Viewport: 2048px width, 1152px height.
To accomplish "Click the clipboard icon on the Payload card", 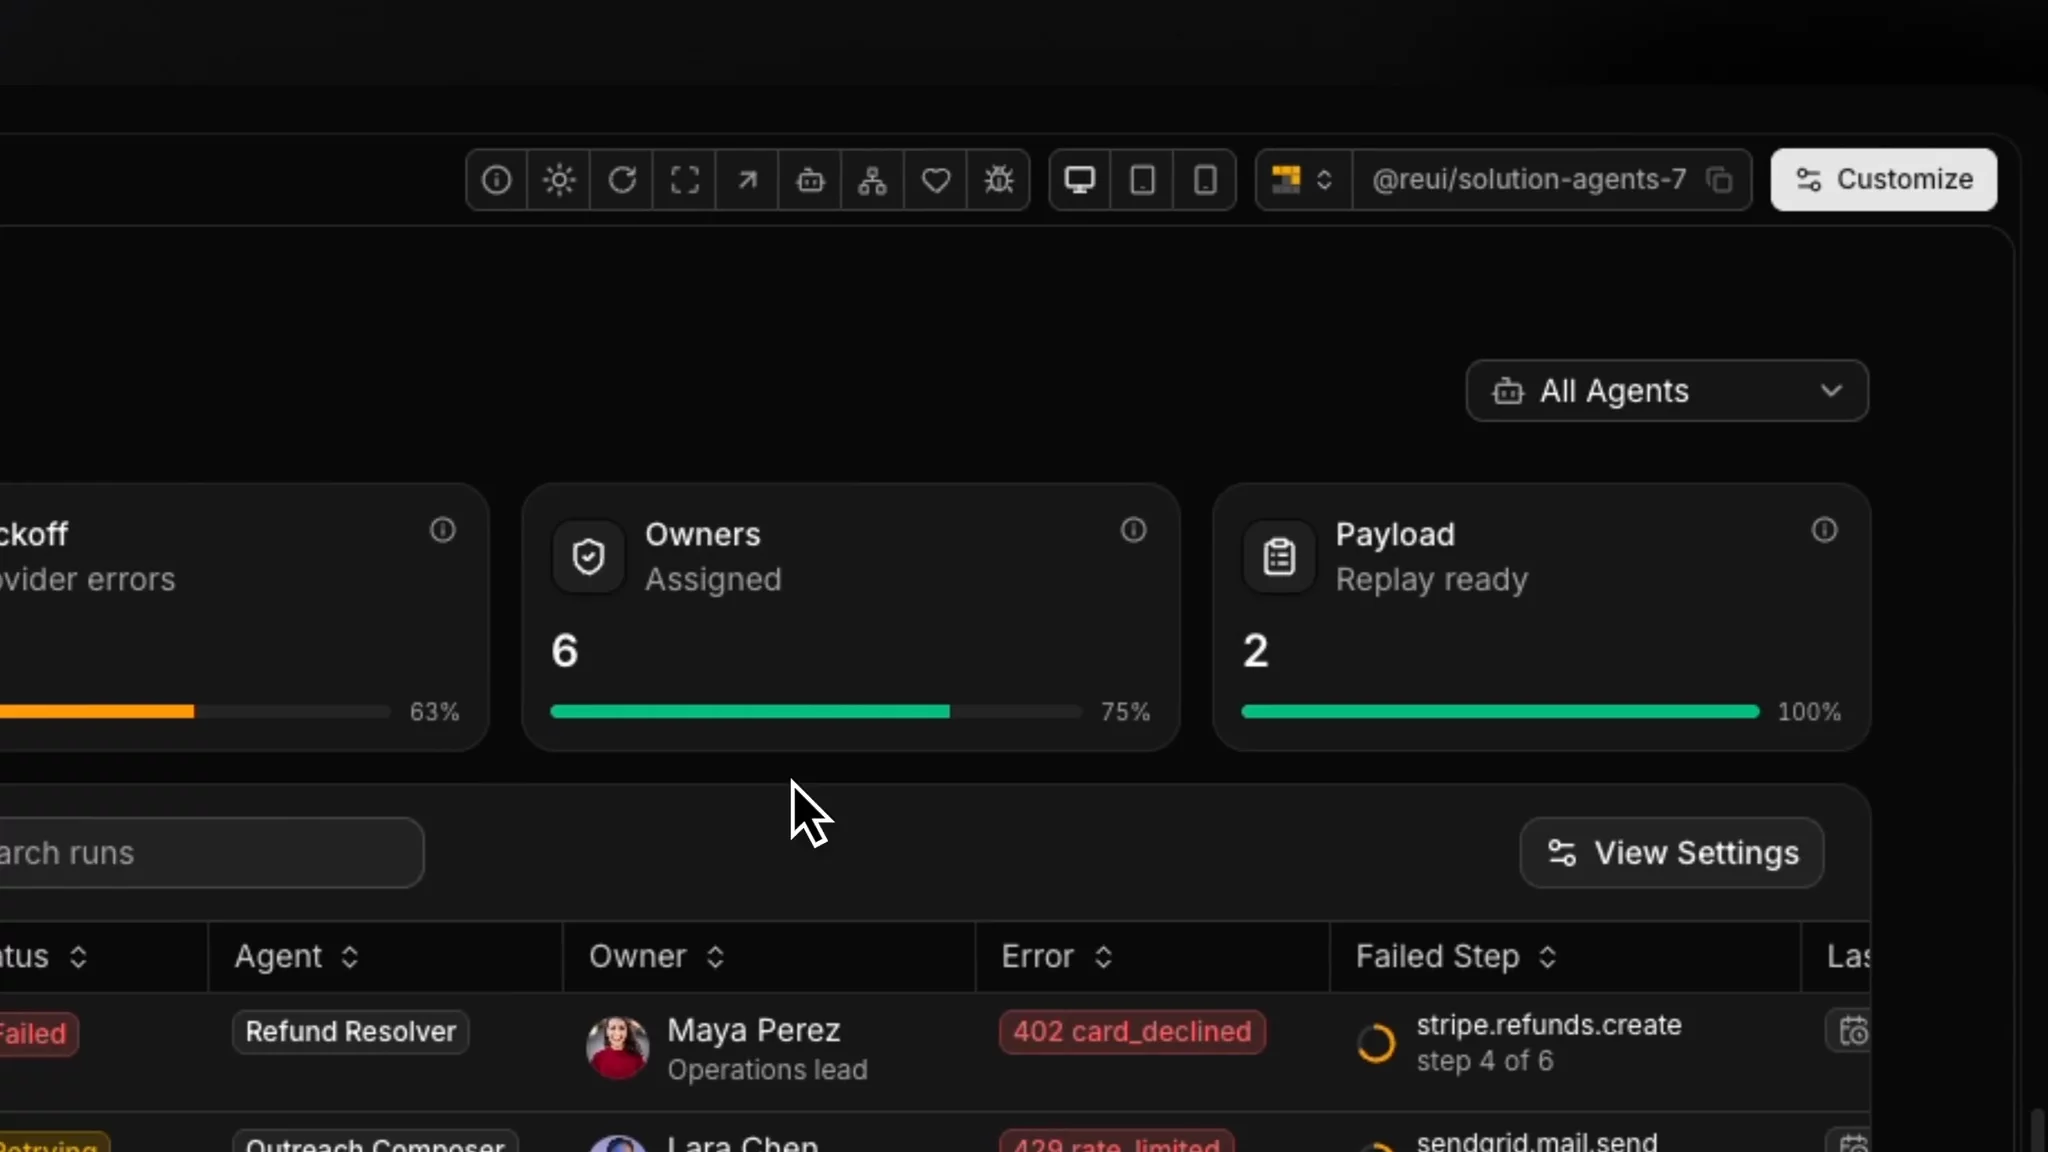I will coord(1279,556).
